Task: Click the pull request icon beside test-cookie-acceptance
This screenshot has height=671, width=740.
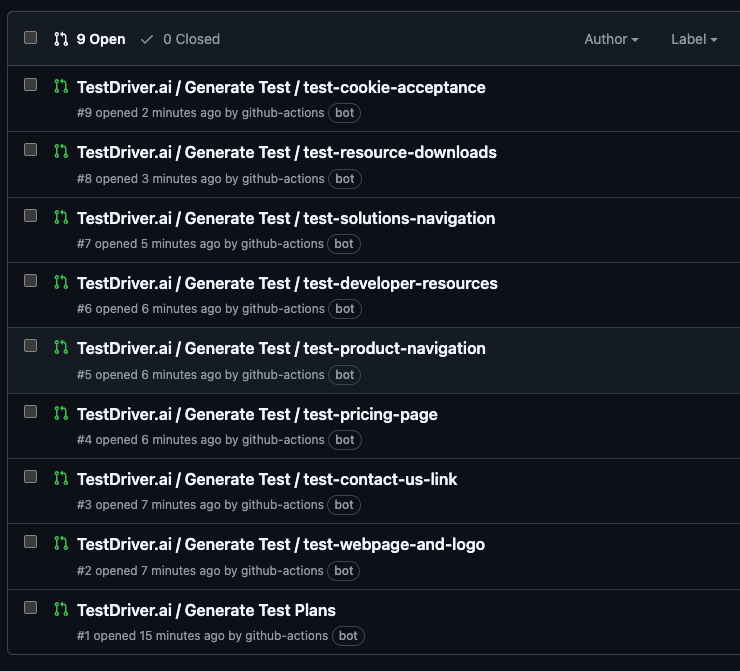Action: coord(61,87)
